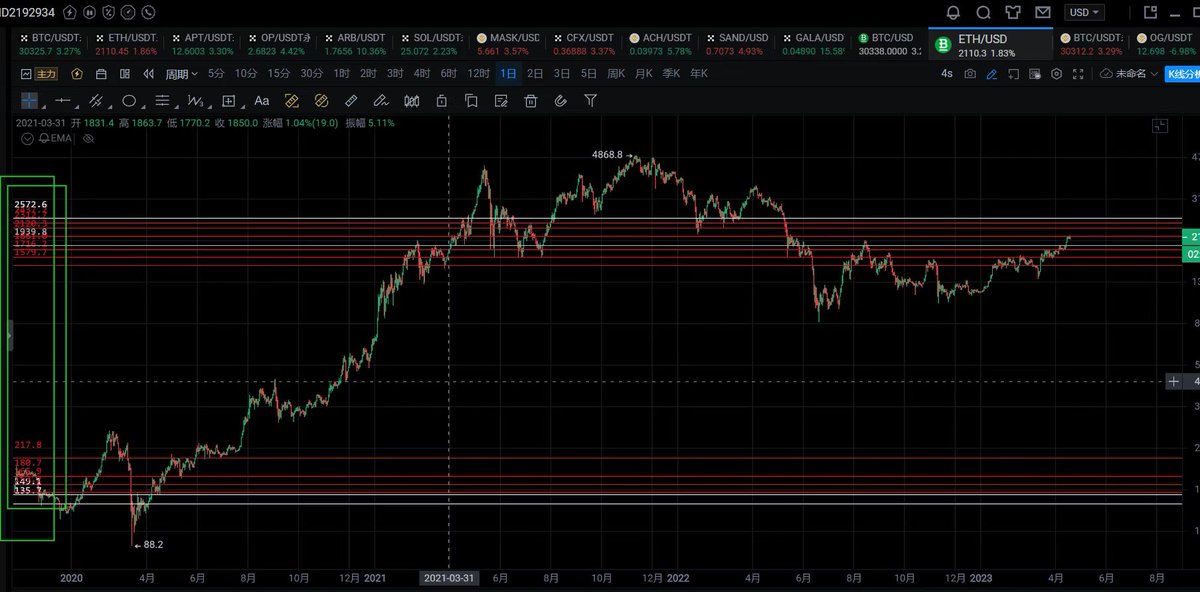Screen dimensions: 1200x592
Task: Expand the ellipse tool sub-options arrow
Action: [x=143, y=108]
